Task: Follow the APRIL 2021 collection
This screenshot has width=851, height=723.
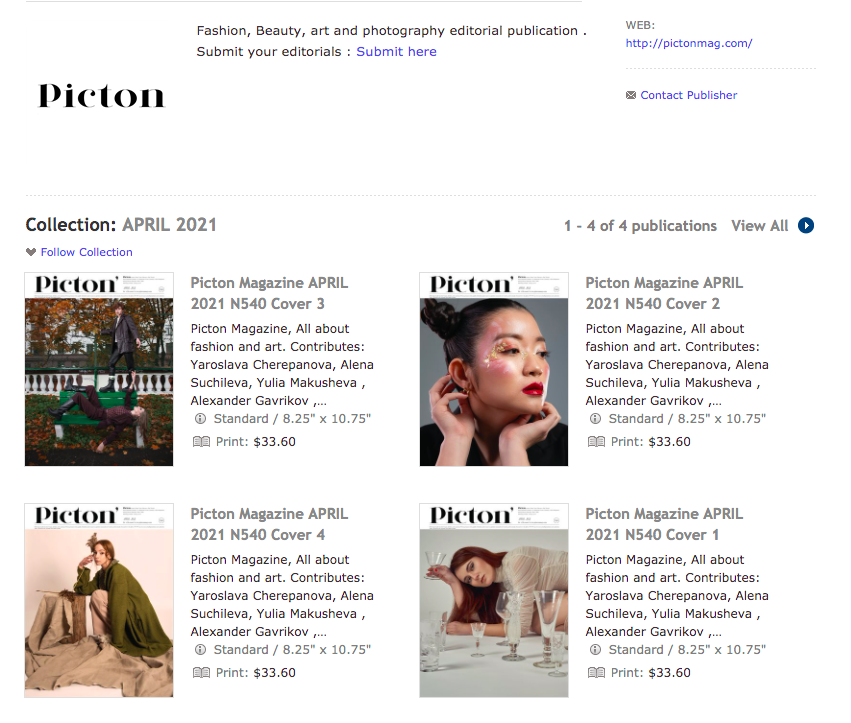Action: click(86, 252)
